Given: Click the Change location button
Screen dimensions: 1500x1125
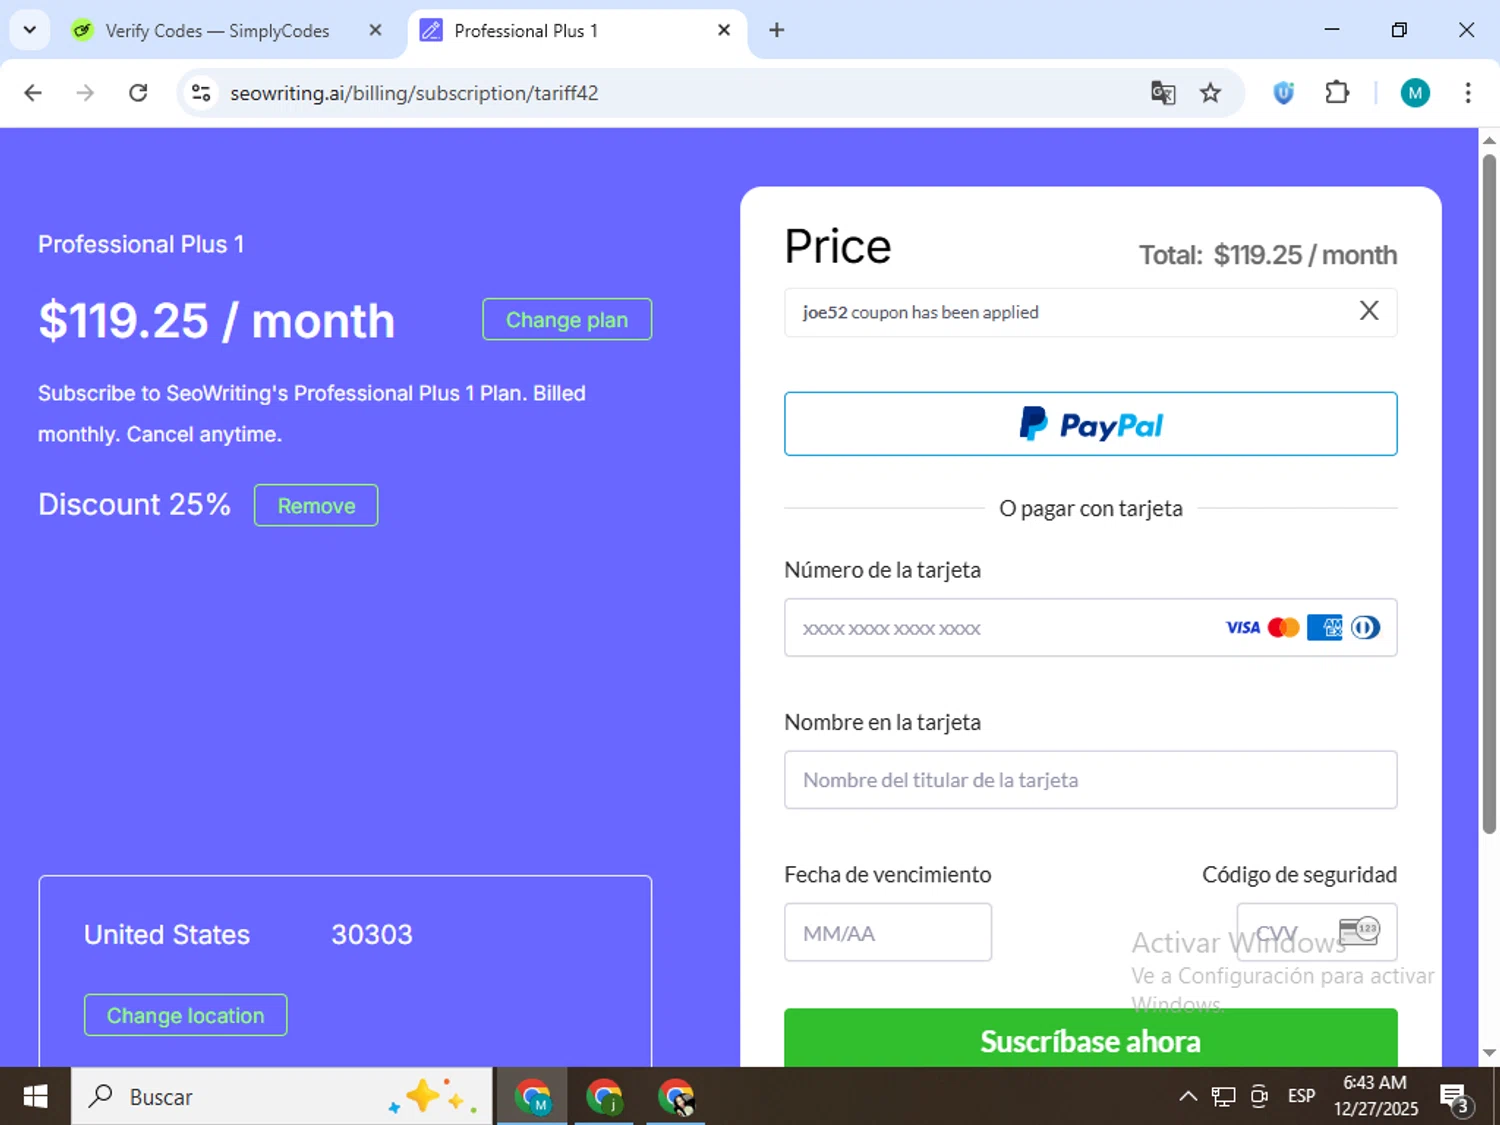Looking at the screenshot, I should click(x=185, y=1015).
